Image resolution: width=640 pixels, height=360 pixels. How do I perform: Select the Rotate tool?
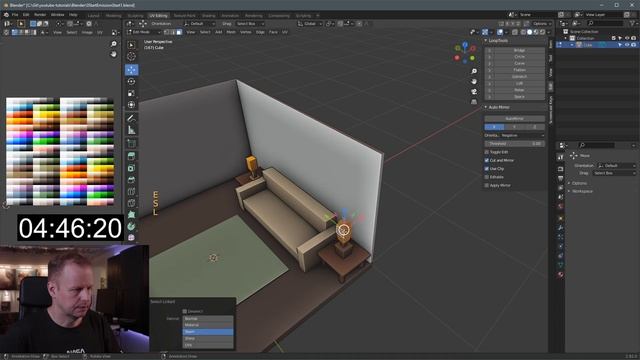[131, 82]
